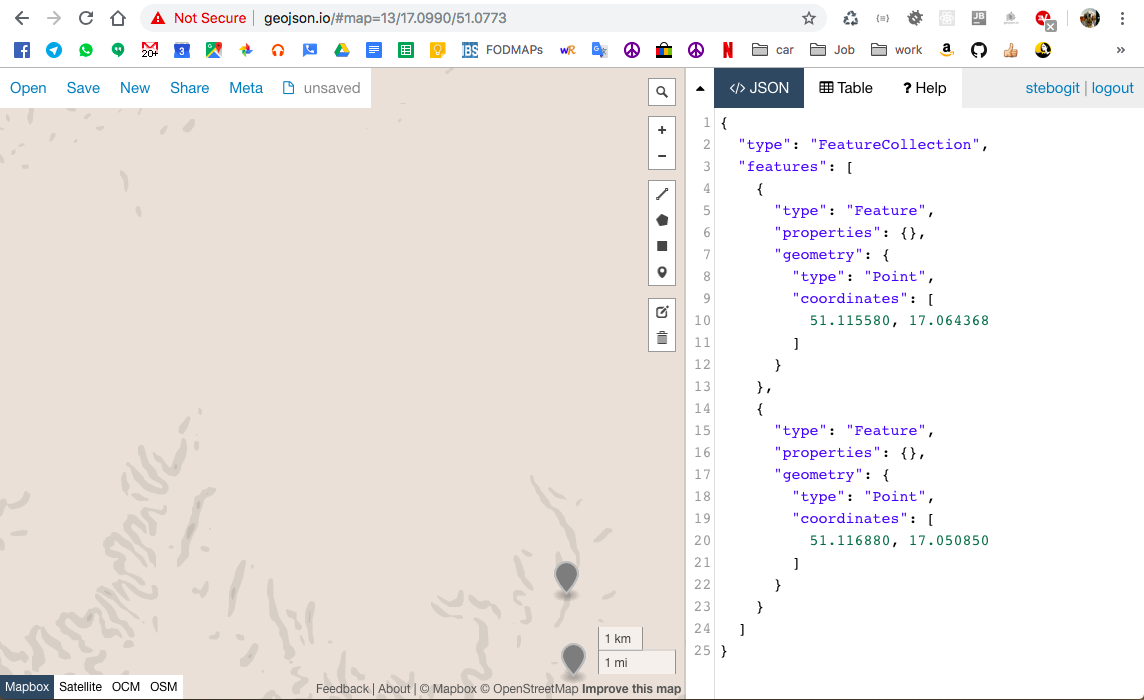Switch basemap to Satellite
1144x700 pixels.
80,687
